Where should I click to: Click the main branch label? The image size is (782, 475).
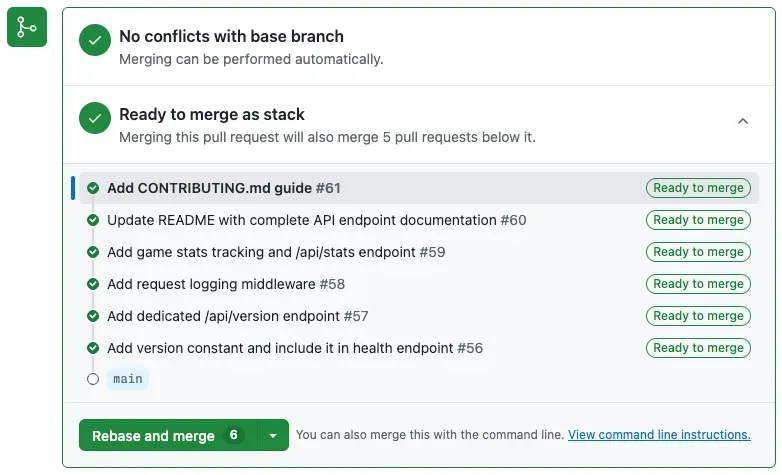(127, 379)
